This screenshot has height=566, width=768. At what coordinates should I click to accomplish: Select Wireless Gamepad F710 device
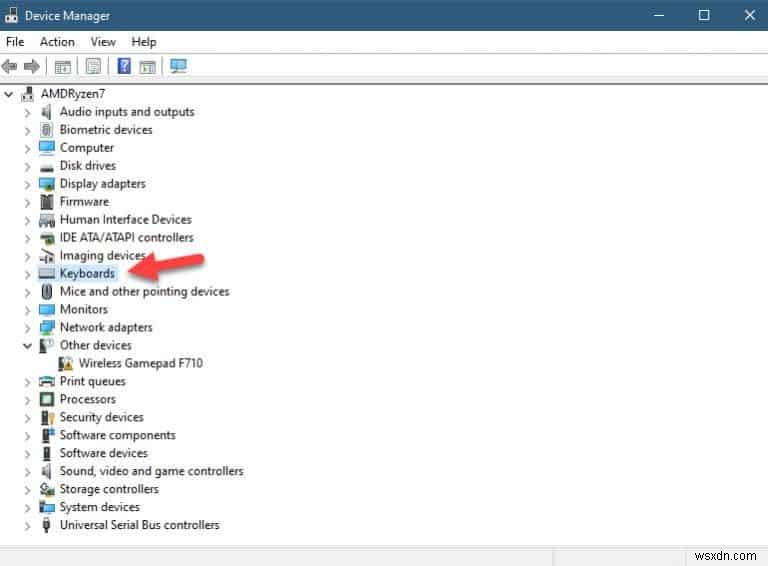coord(141,363)
